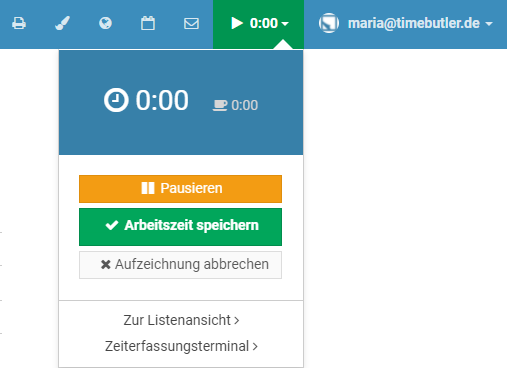Click the user avatar next to maria@timebutler.de

pyautogui.click(x=329, y=23)
